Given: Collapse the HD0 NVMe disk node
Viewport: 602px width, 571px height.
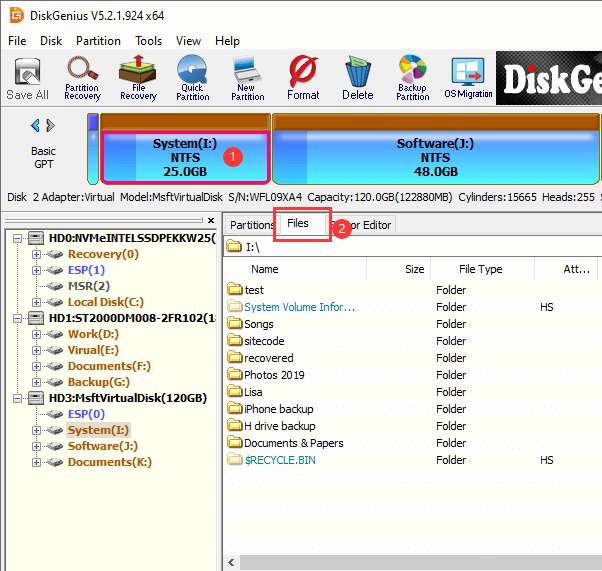Looking at the screenshot, I should (17, 238).
